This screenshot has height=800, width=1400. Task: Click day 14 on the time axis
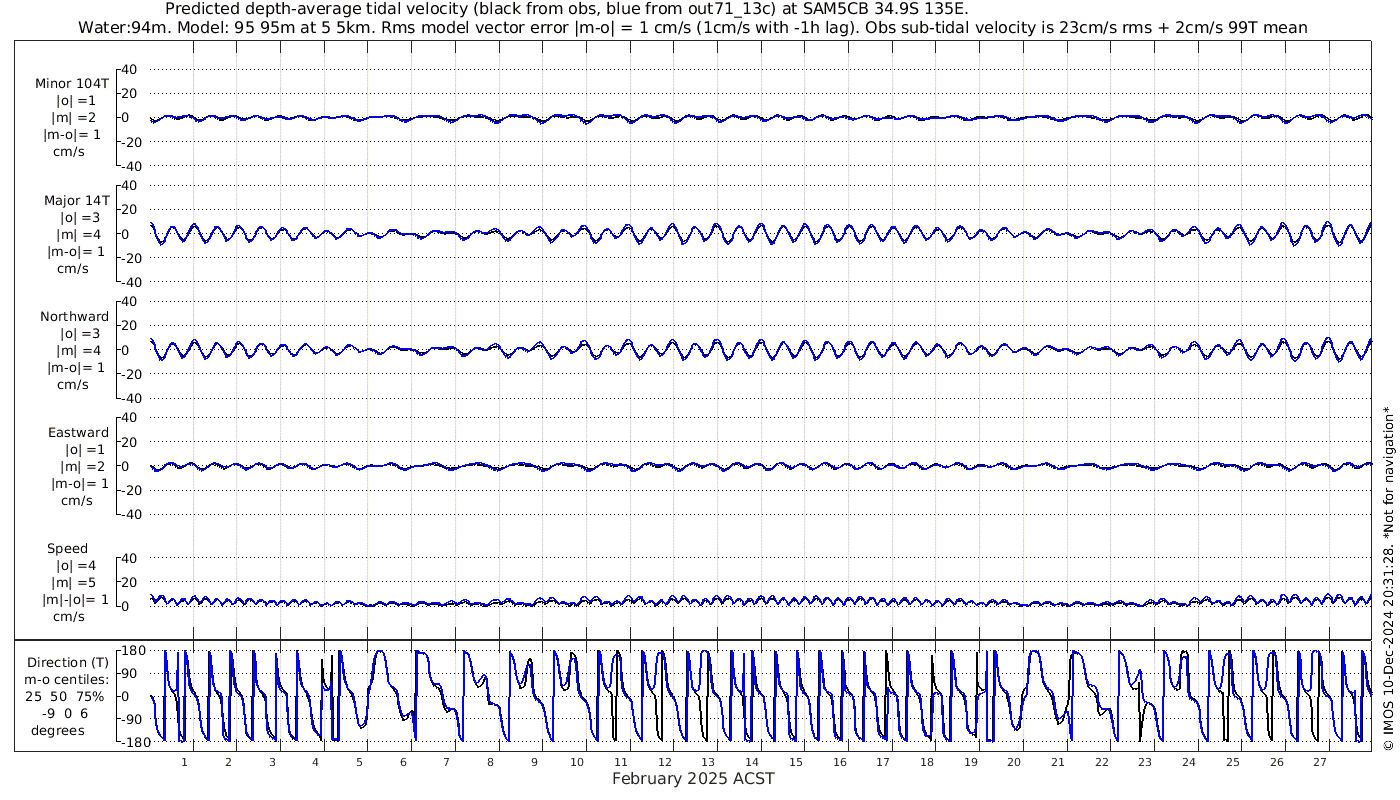[752, 762]
